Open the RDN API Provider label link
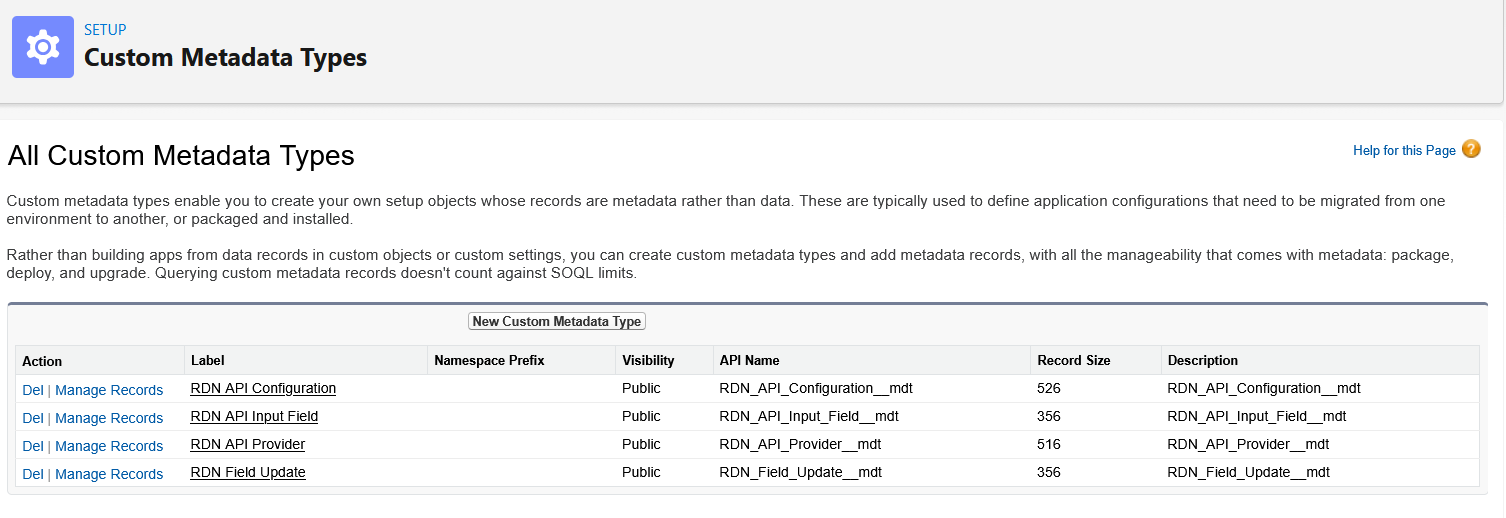Viewport: 1506px width, 518px height. tap(247, 444)
